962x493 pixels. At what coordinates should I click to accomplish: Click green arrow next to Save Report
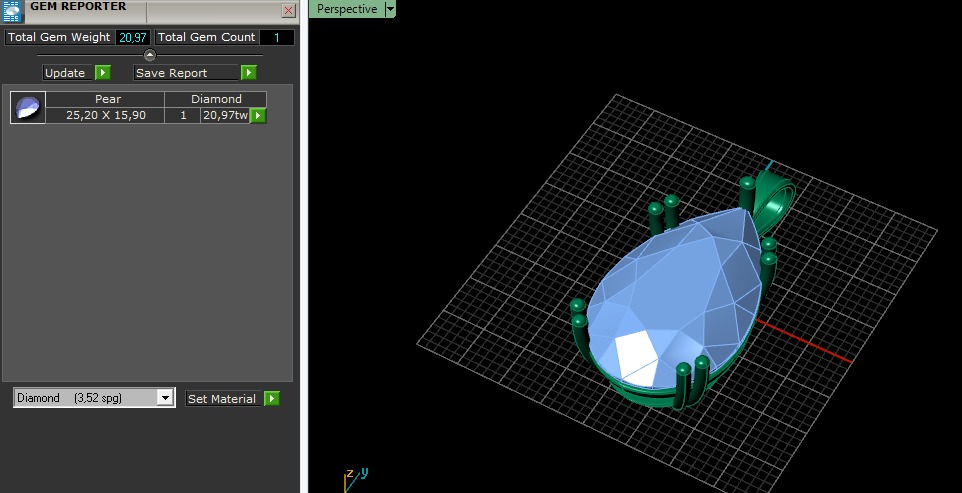coord(248,72)
